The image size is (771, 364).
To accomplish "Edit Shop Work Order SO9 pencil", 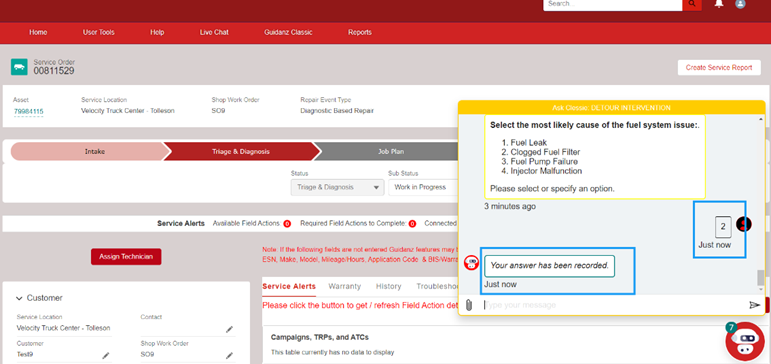I will click(x=229, y=355).
